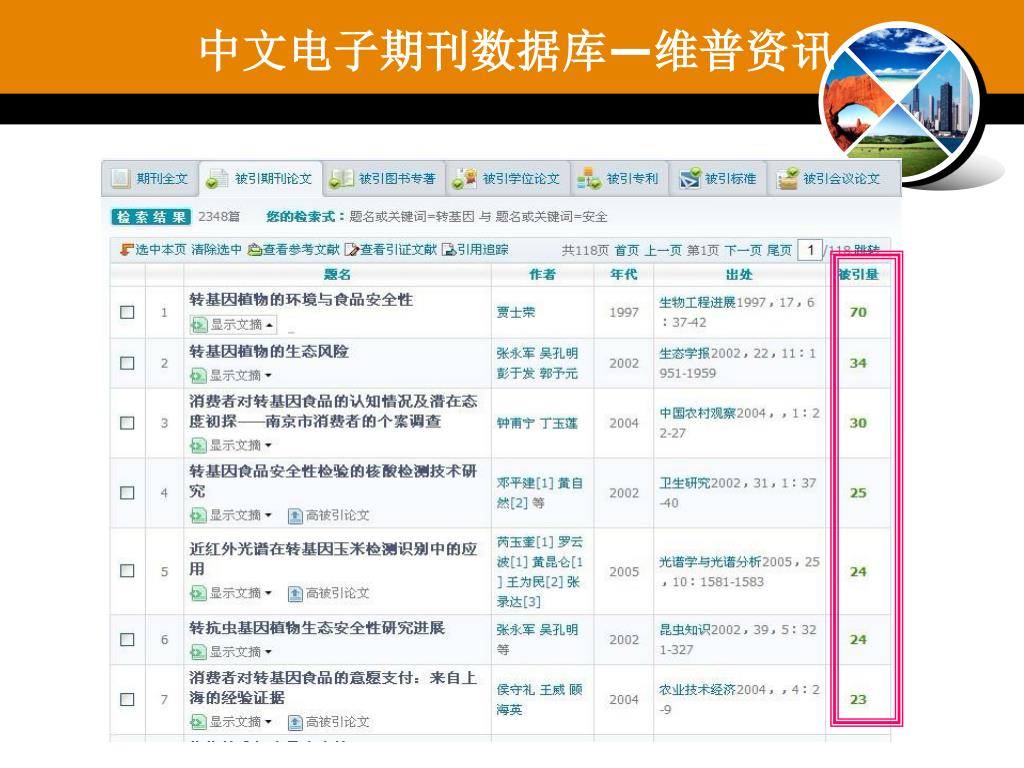This screenshot has height=768, width=1024.
Task: Open article 转基因植物的生态风险
Action: coord(268,351)
